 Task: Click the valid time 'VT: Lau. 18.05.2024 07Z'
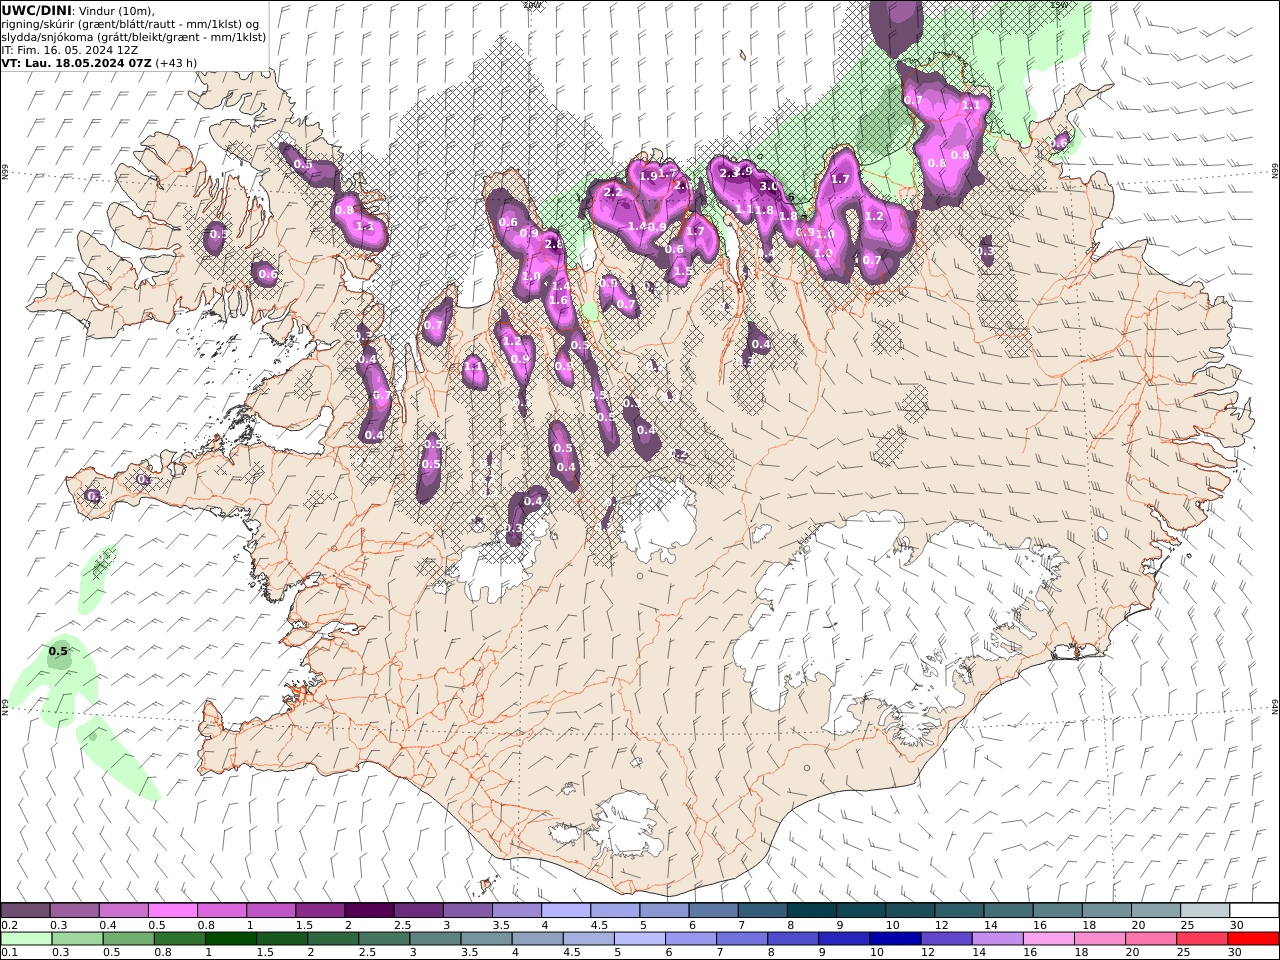(x=76, y=62)
